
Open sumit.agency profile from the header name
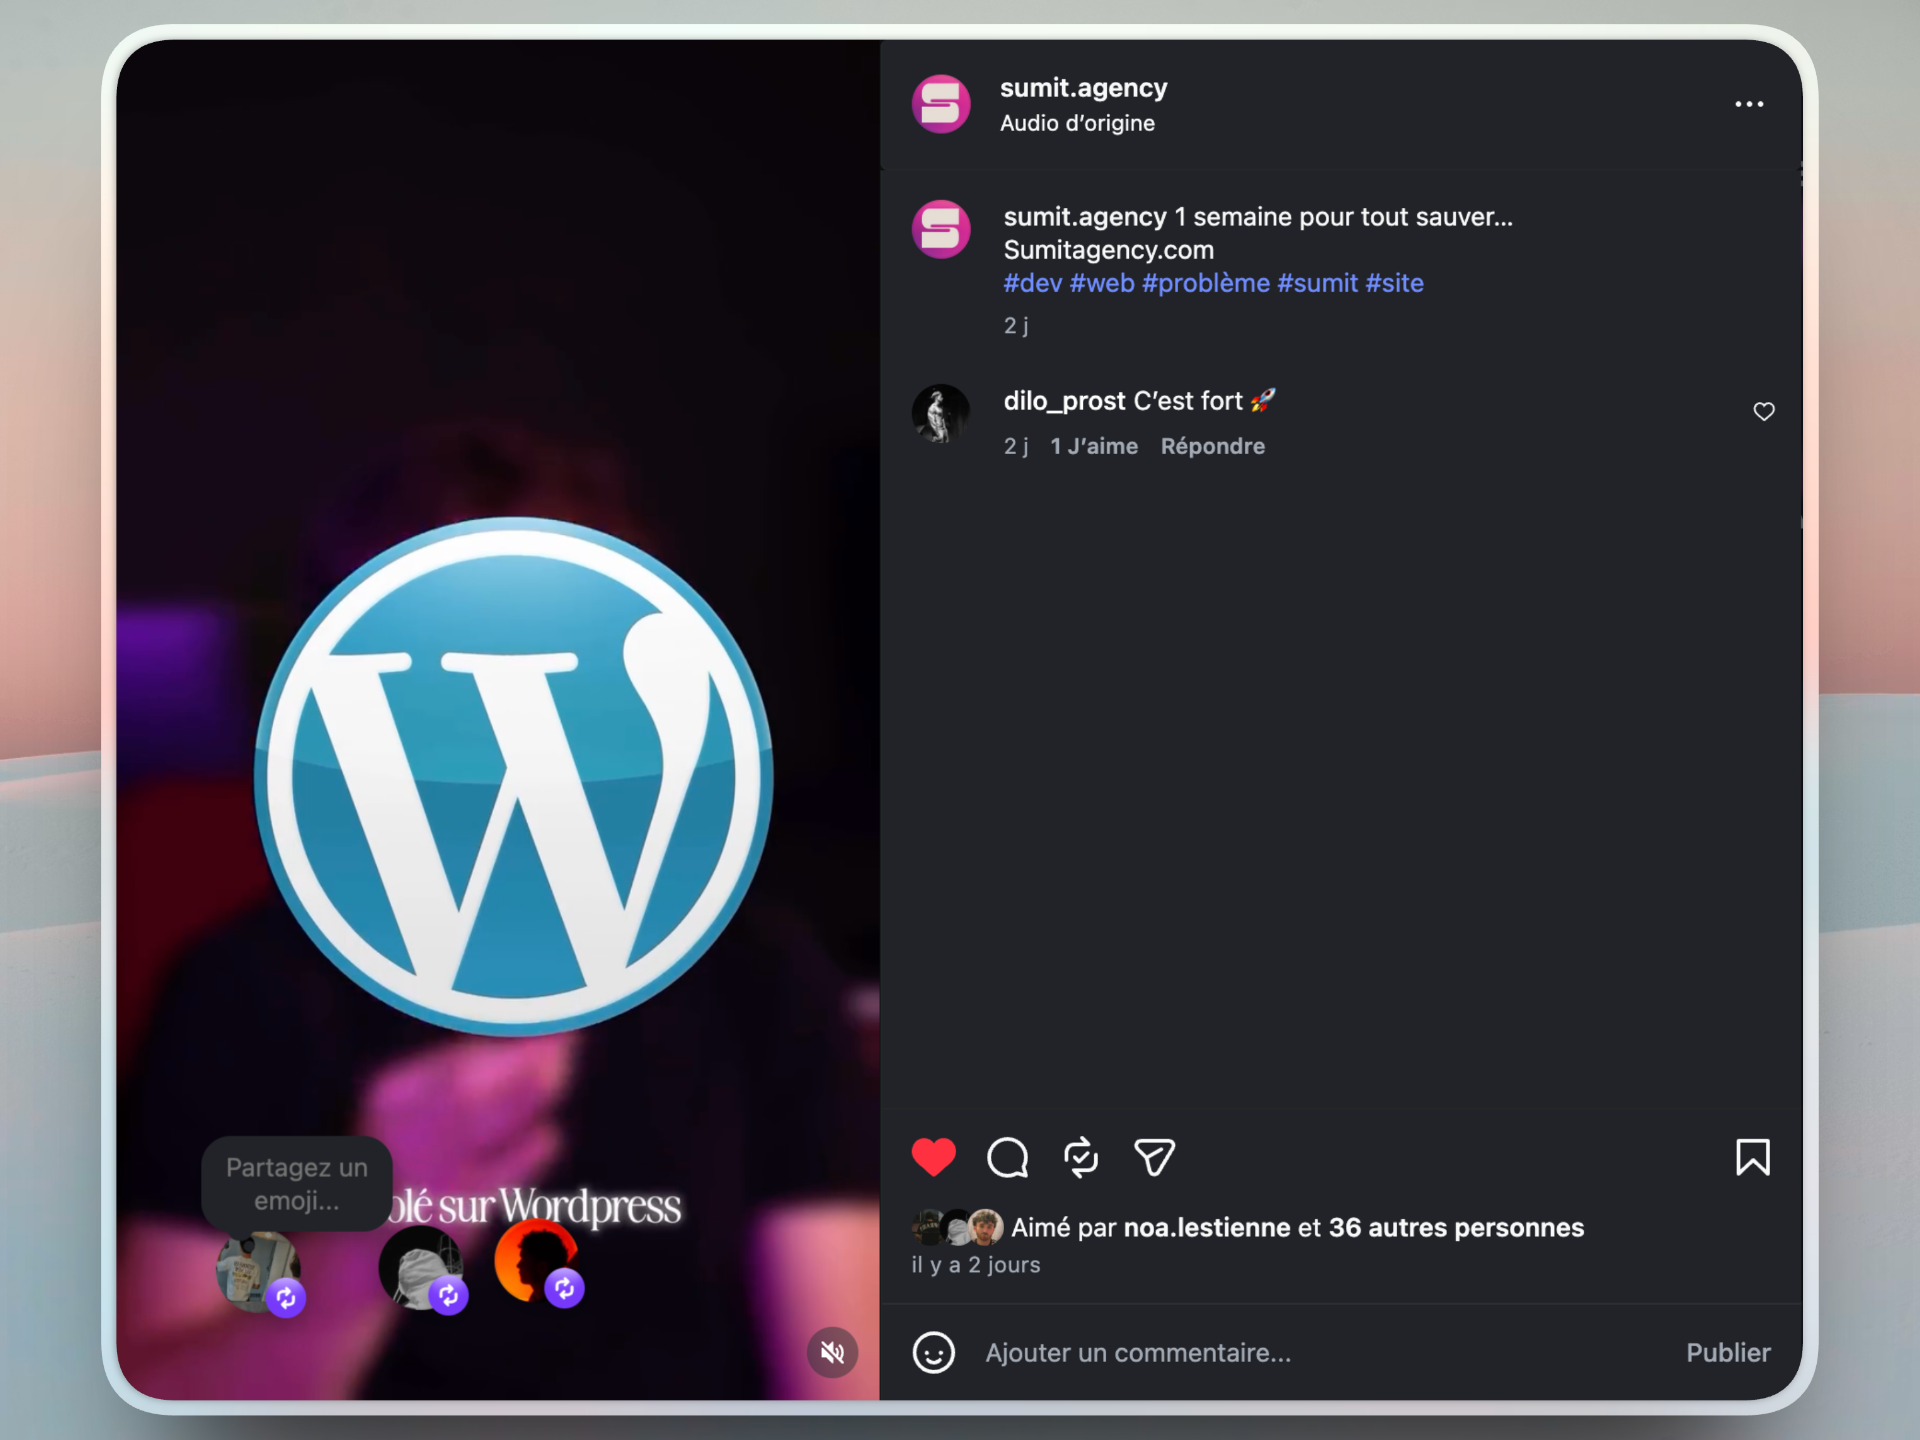point(1083,88)
